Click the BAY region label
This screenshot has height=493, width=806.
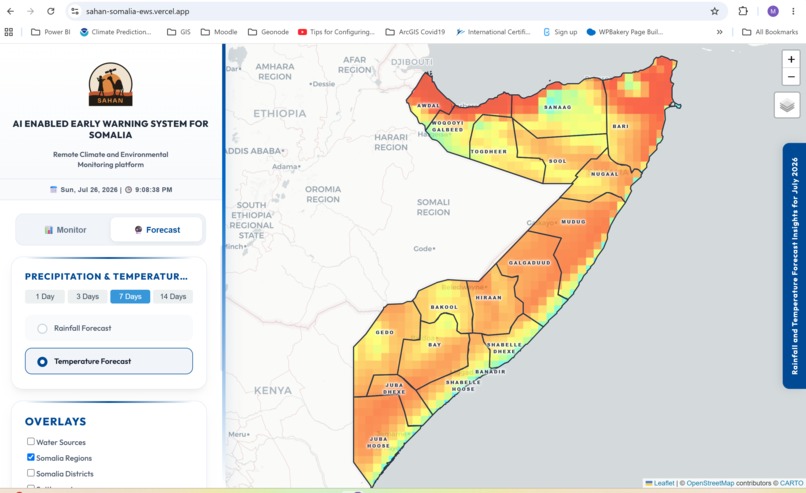[434, 345]
